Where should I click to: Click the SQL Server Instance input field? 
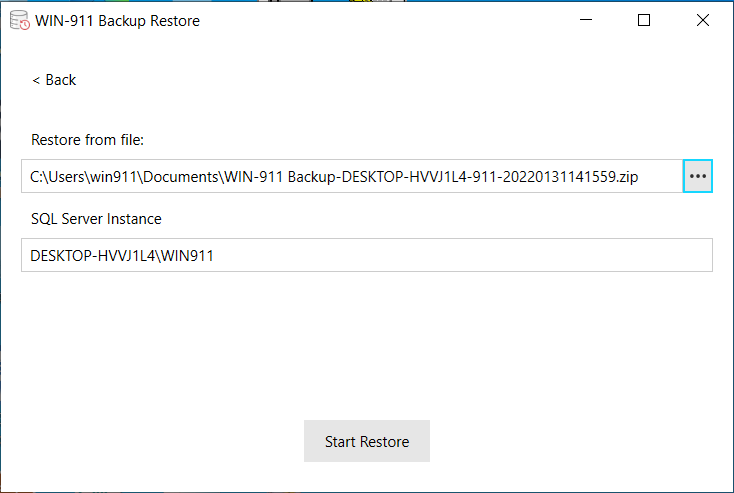click(x=367, y=255)
